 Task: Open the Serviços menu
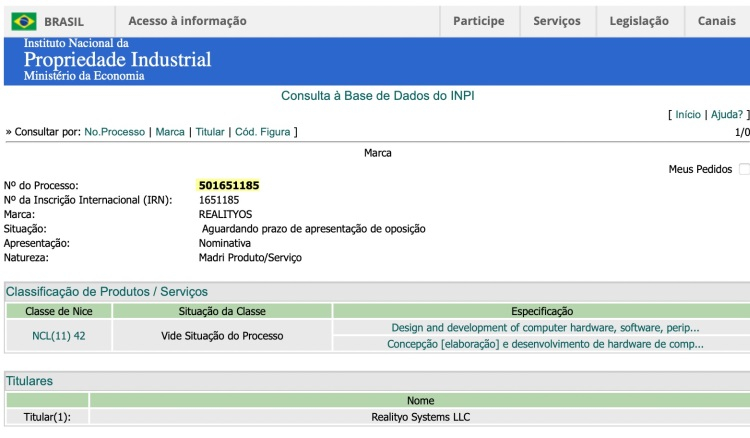coord(557,21)
